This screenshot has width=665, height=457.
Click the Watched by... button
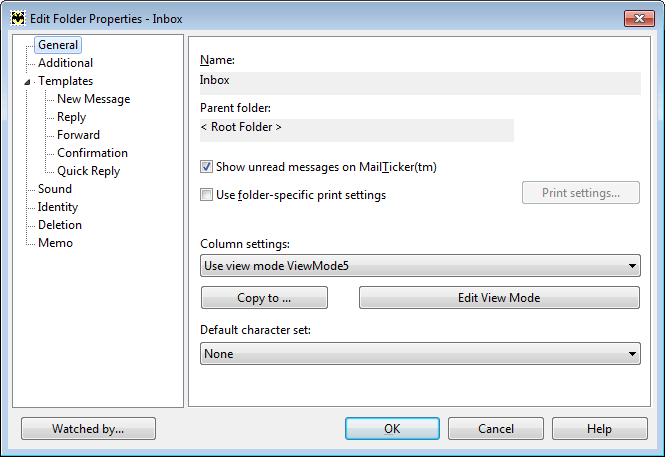pos(88,429)
